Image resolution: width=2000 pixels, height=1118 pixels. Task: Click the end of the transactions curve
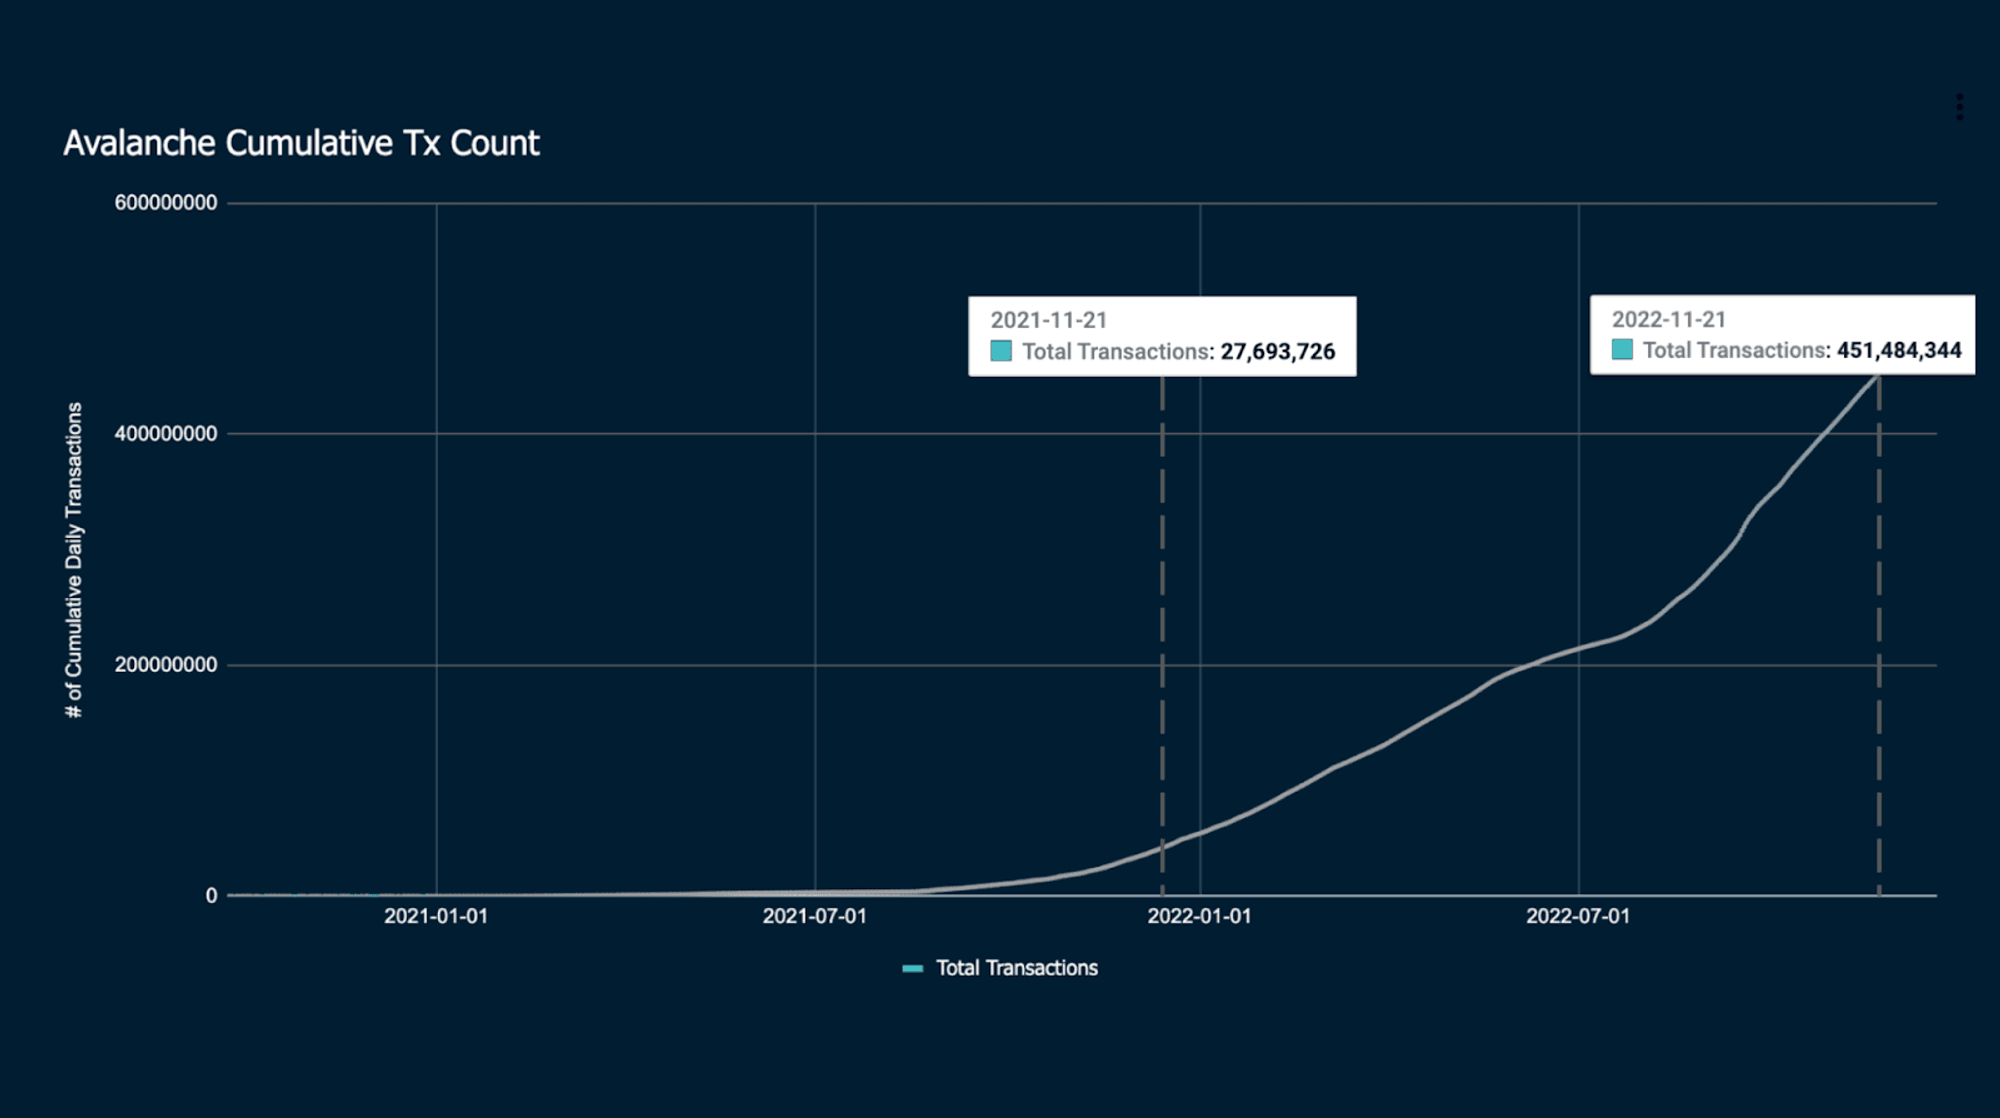1878,376
